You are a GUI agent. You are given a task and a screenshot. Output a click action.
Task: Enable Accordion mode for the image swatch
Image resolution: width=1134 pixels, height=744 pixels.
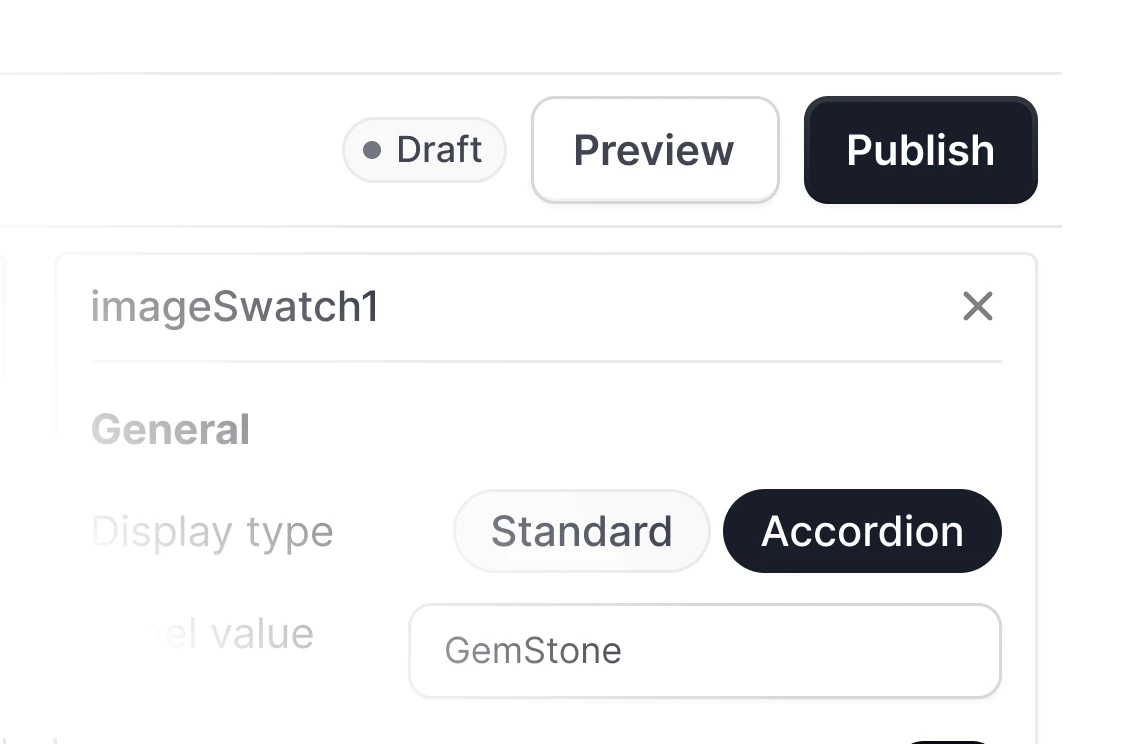(861, 531)
